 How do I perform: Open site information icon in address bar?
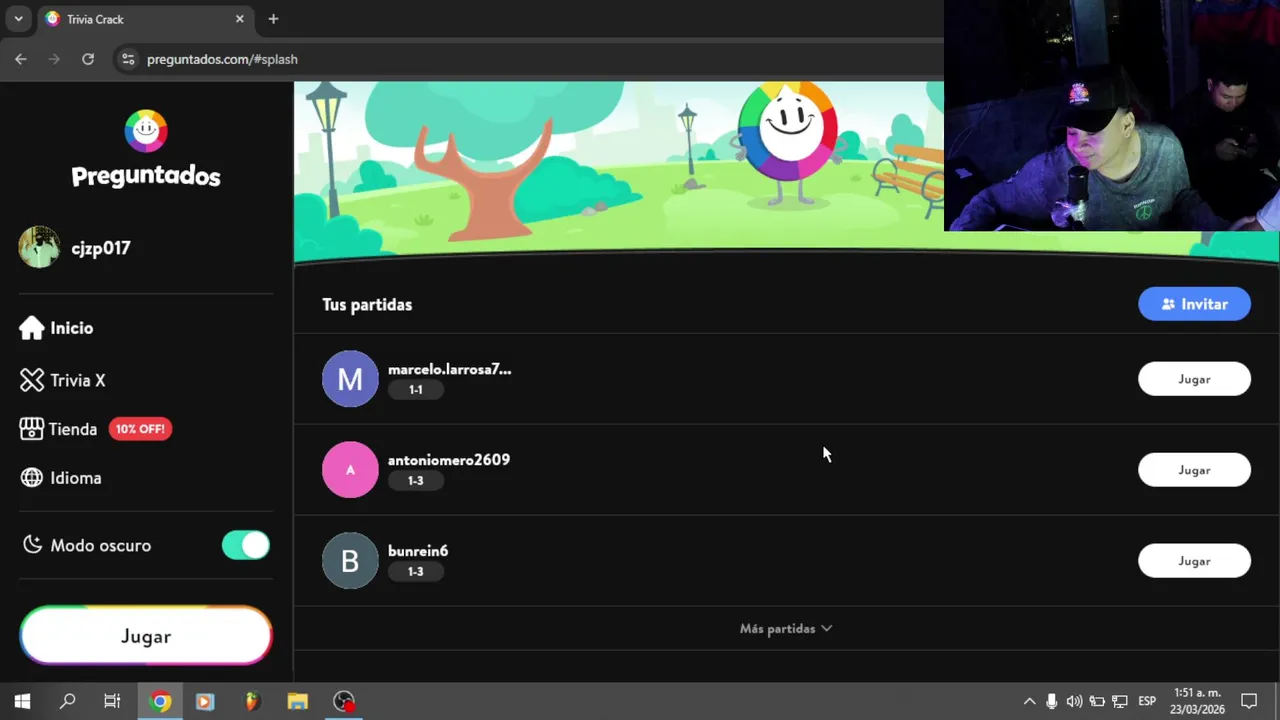pos(128,59)
